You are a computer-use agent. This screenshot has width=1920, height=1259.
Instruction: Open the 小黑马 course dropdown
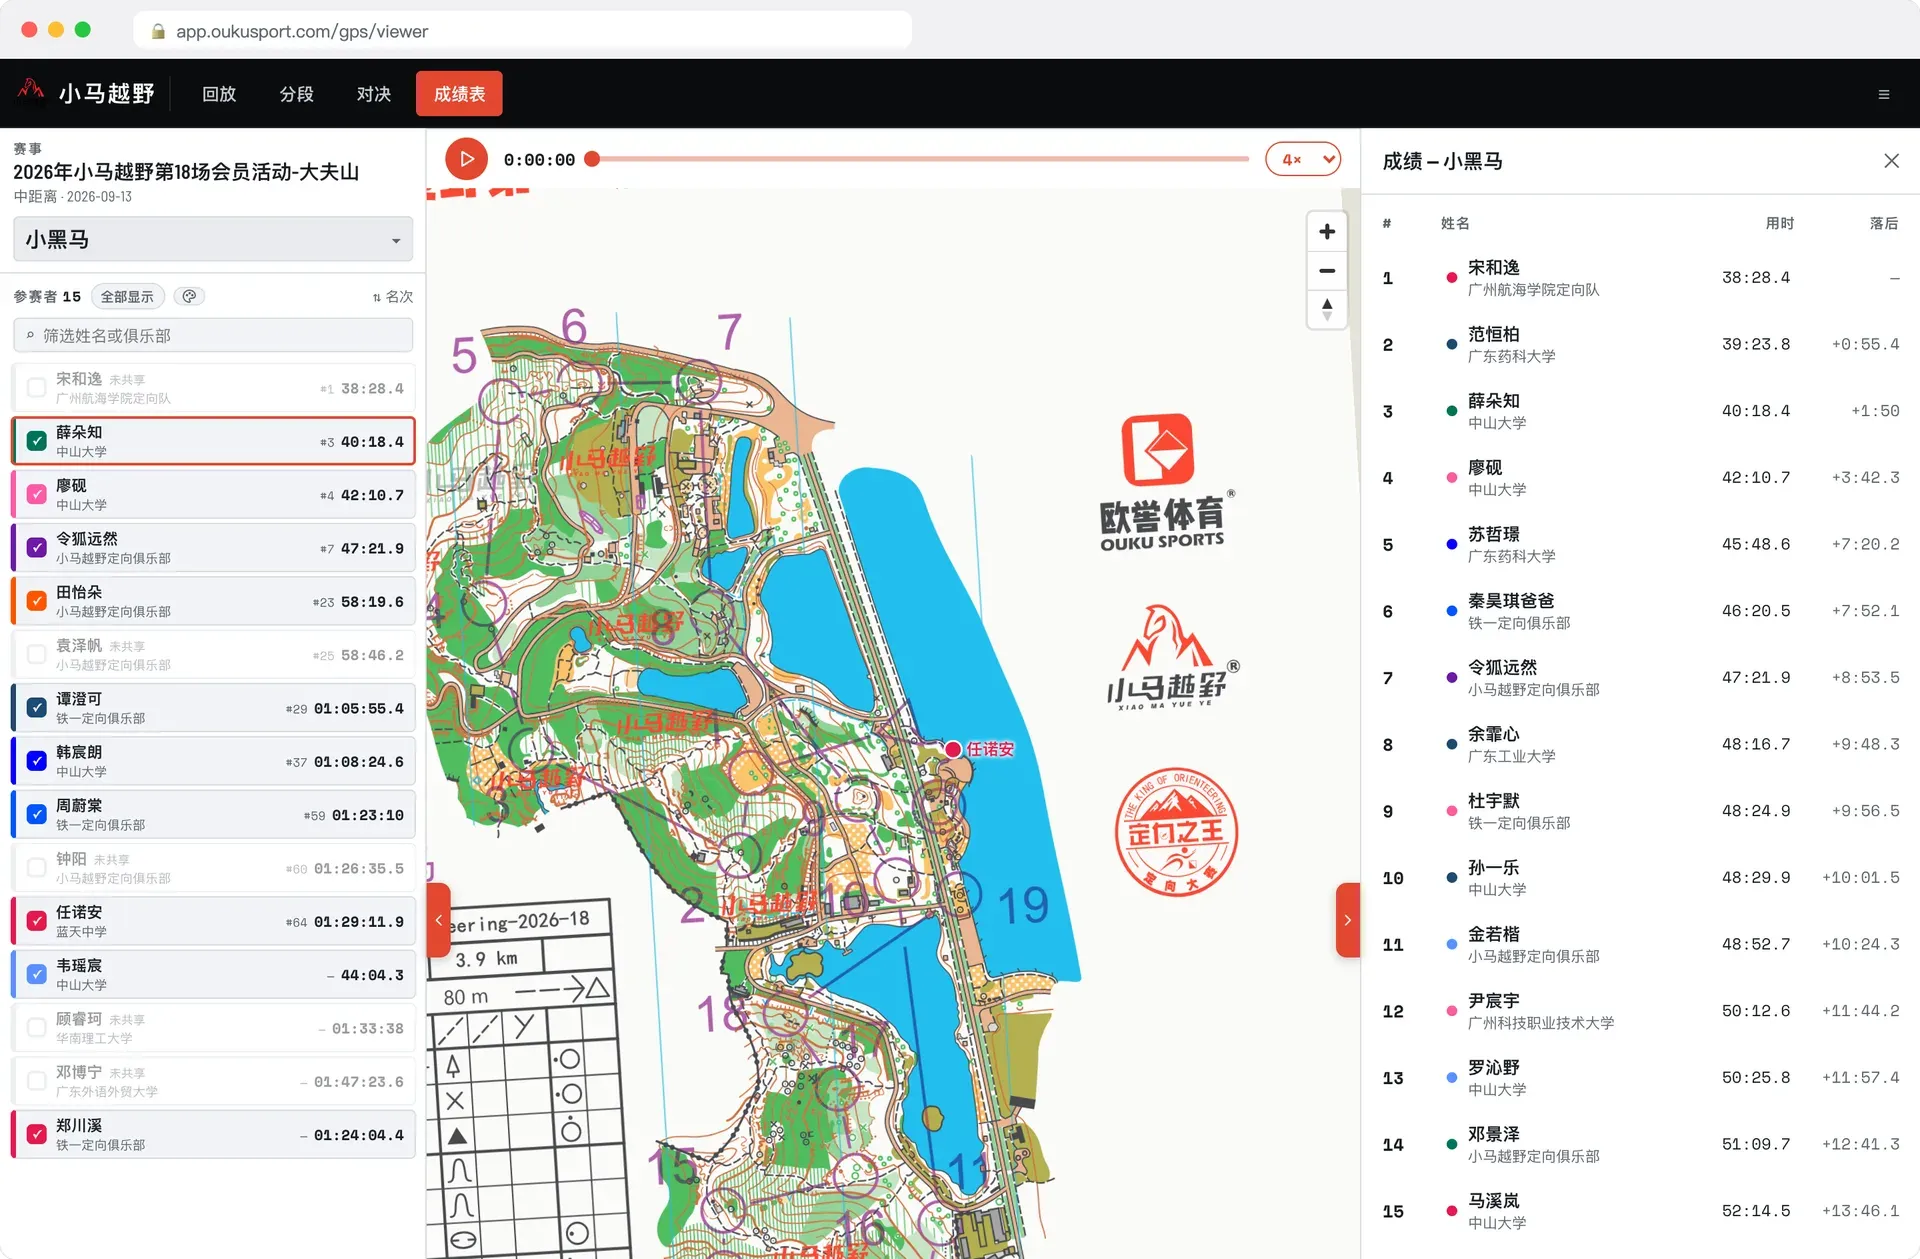coord(213,240)
